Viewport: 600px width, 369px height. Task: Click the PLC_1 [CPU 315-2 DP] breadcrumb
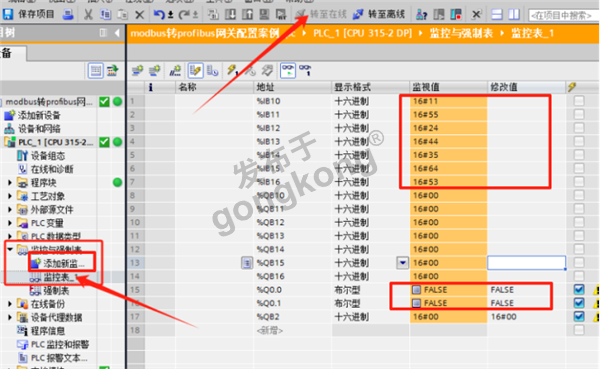[x=362, y=33]
